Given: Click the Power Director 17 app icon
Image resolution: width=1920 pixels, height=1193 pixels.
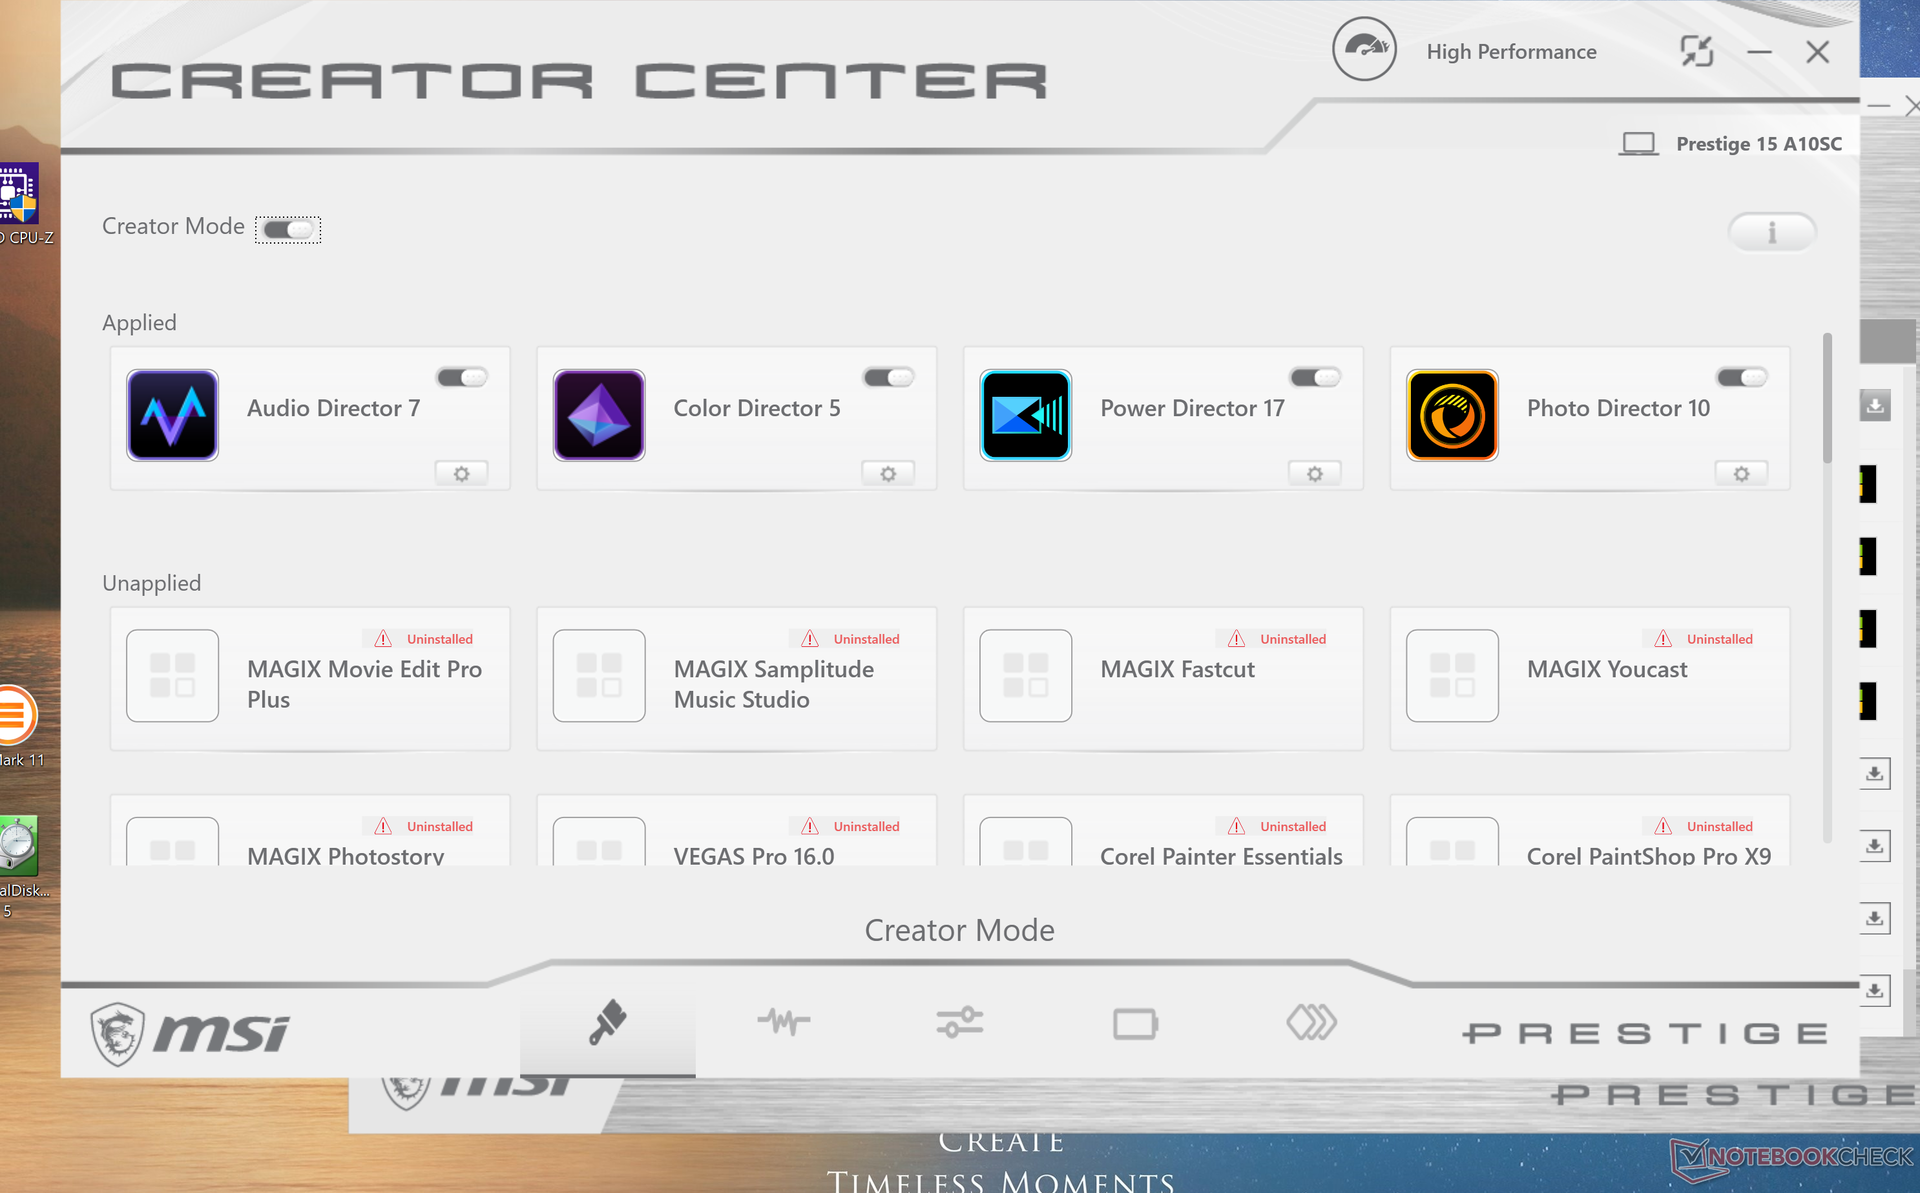Looking at the screenshot, I should [x=1025, y=415].
